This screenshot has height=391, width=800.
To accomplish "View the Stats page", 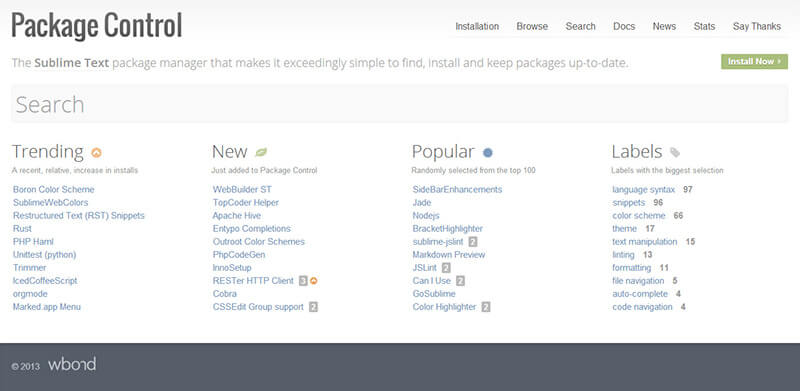I will point(704,27).
